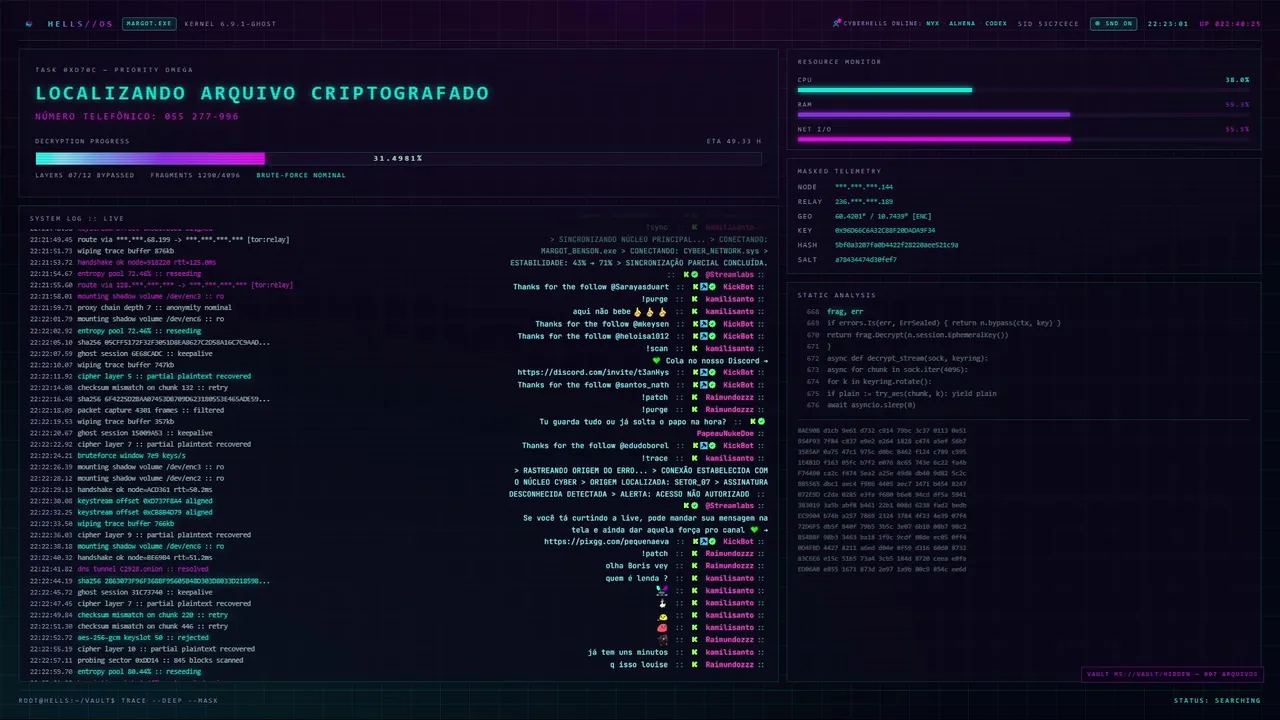1280x720 pixels.
Task: Click the UP 022:40:25 uptime counter
Action: click(1230, 23)
